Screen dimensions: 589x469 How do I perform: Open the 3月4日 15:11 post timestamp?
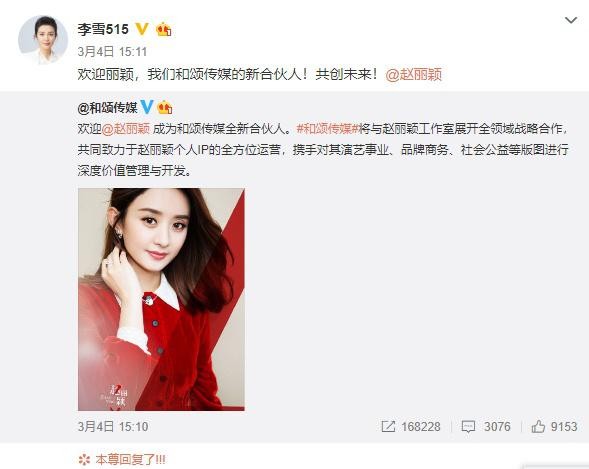(x=112, y=51)
